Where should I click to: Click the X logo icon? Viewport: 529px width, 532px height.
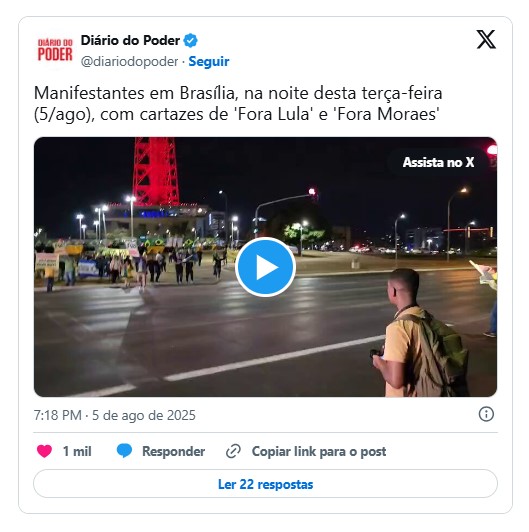click(x=486, y=39)
